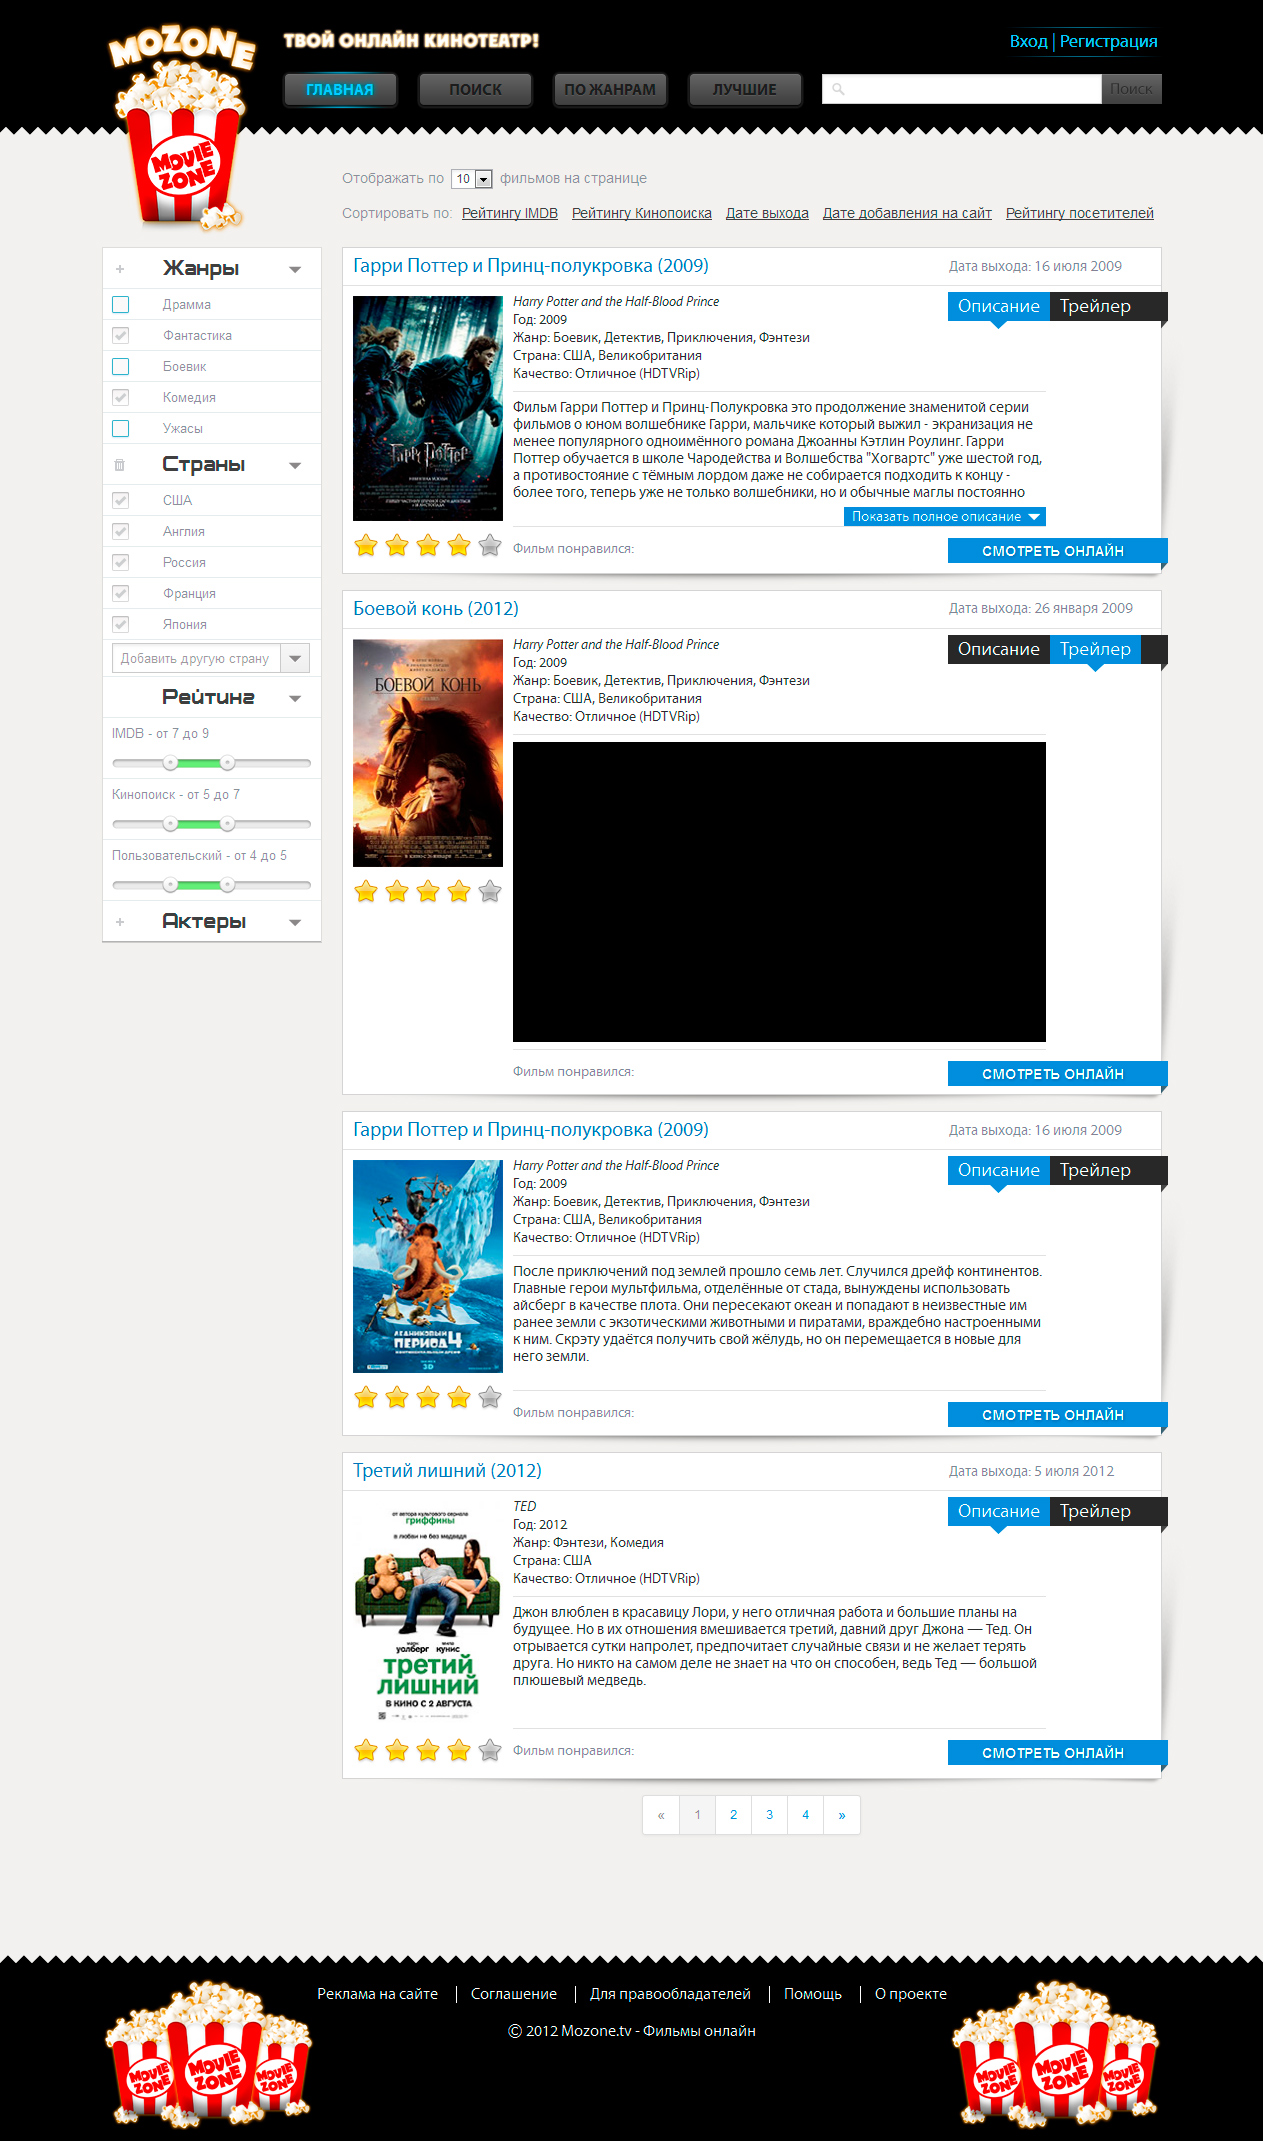Sort by Рейтингу IMDB
This screenshot has height=2141, width=1263.
(x=510, y=213)
